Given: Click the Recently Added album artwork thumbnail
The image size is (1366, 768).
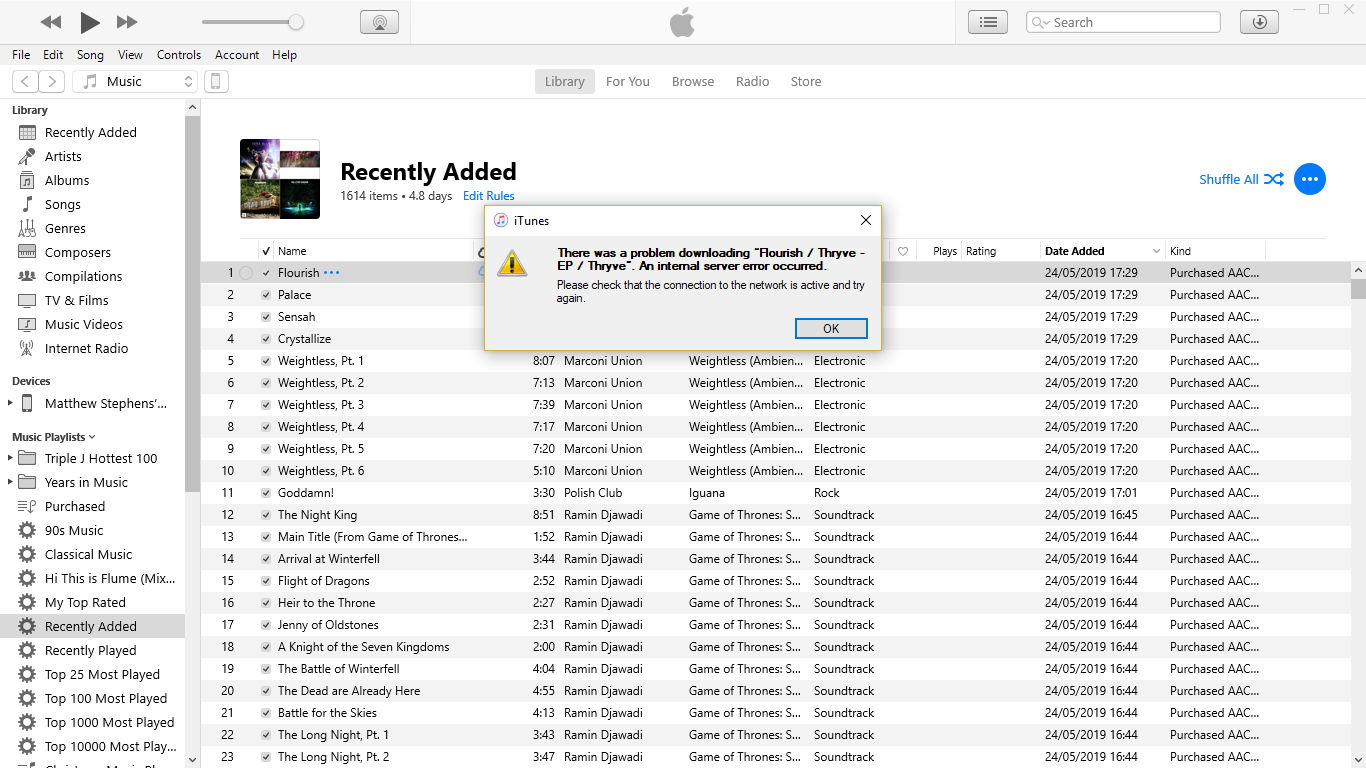Looking at the screenshot, I should [280, 179].
